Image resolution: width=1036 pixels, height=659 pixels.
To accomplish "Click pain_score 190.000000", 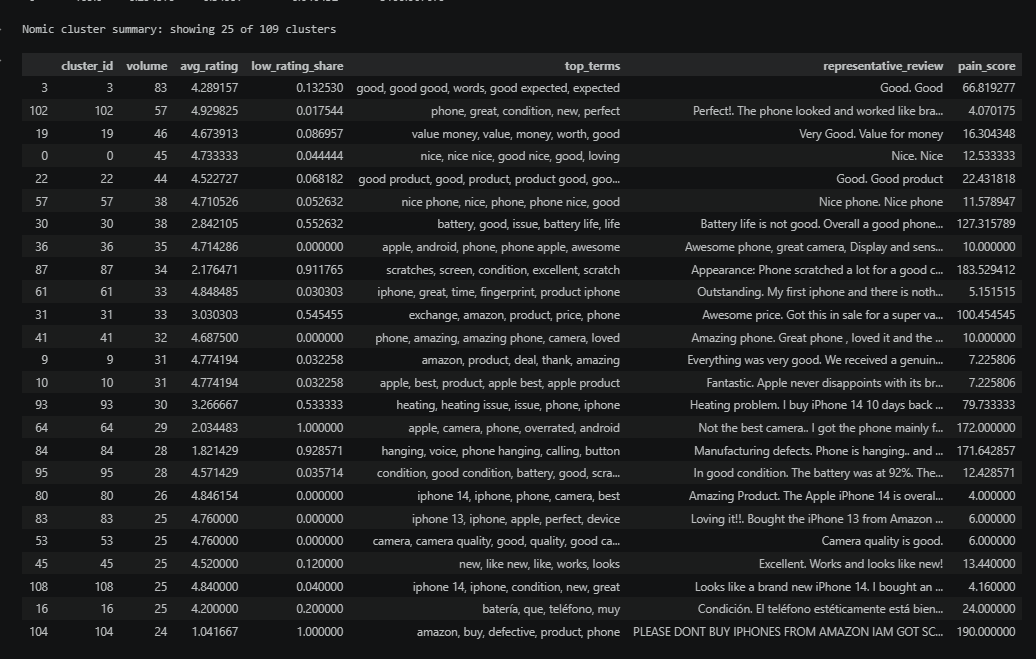I will (986, 632).
